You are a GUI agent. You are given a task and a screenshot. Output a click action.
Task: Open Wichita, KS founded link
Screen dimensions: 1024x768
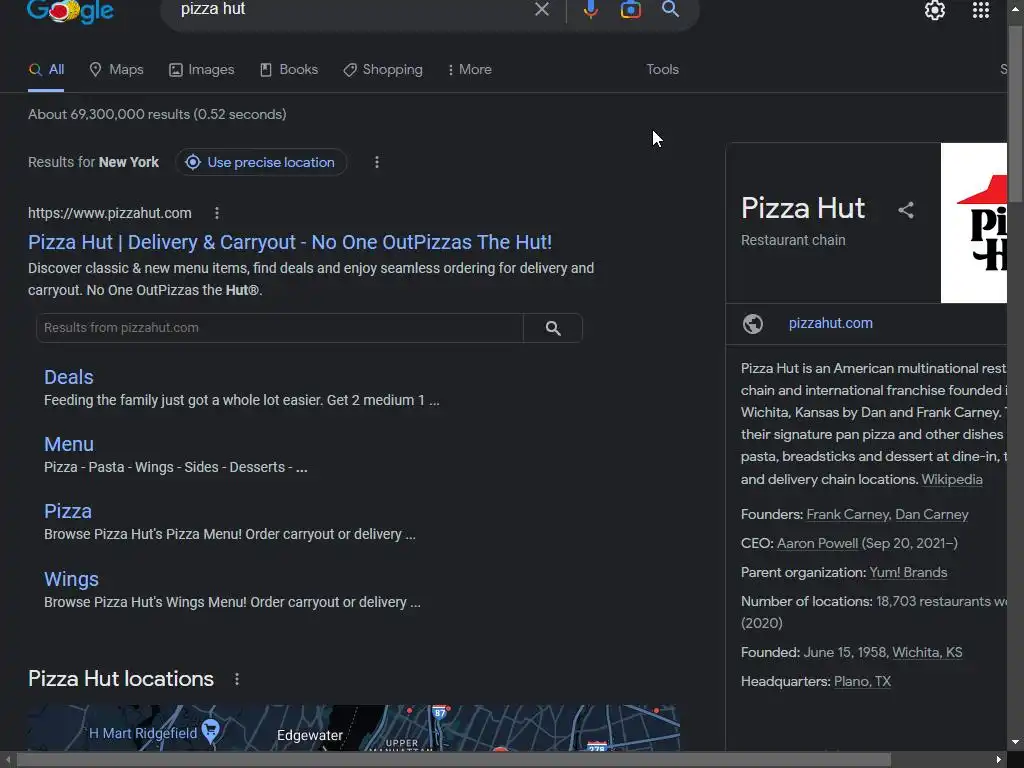click(x=927, y=652)
